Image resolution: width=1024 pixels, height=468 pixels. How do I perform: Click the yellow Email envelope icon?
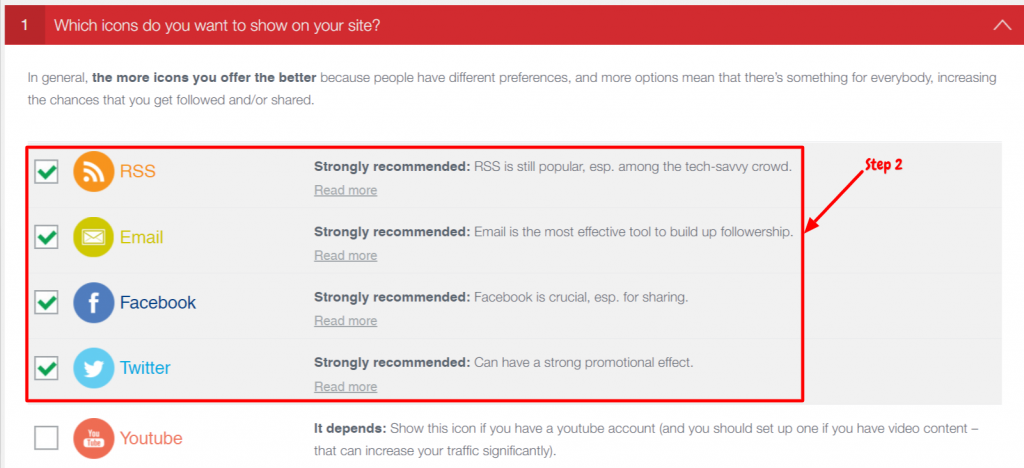click(93, 237)
